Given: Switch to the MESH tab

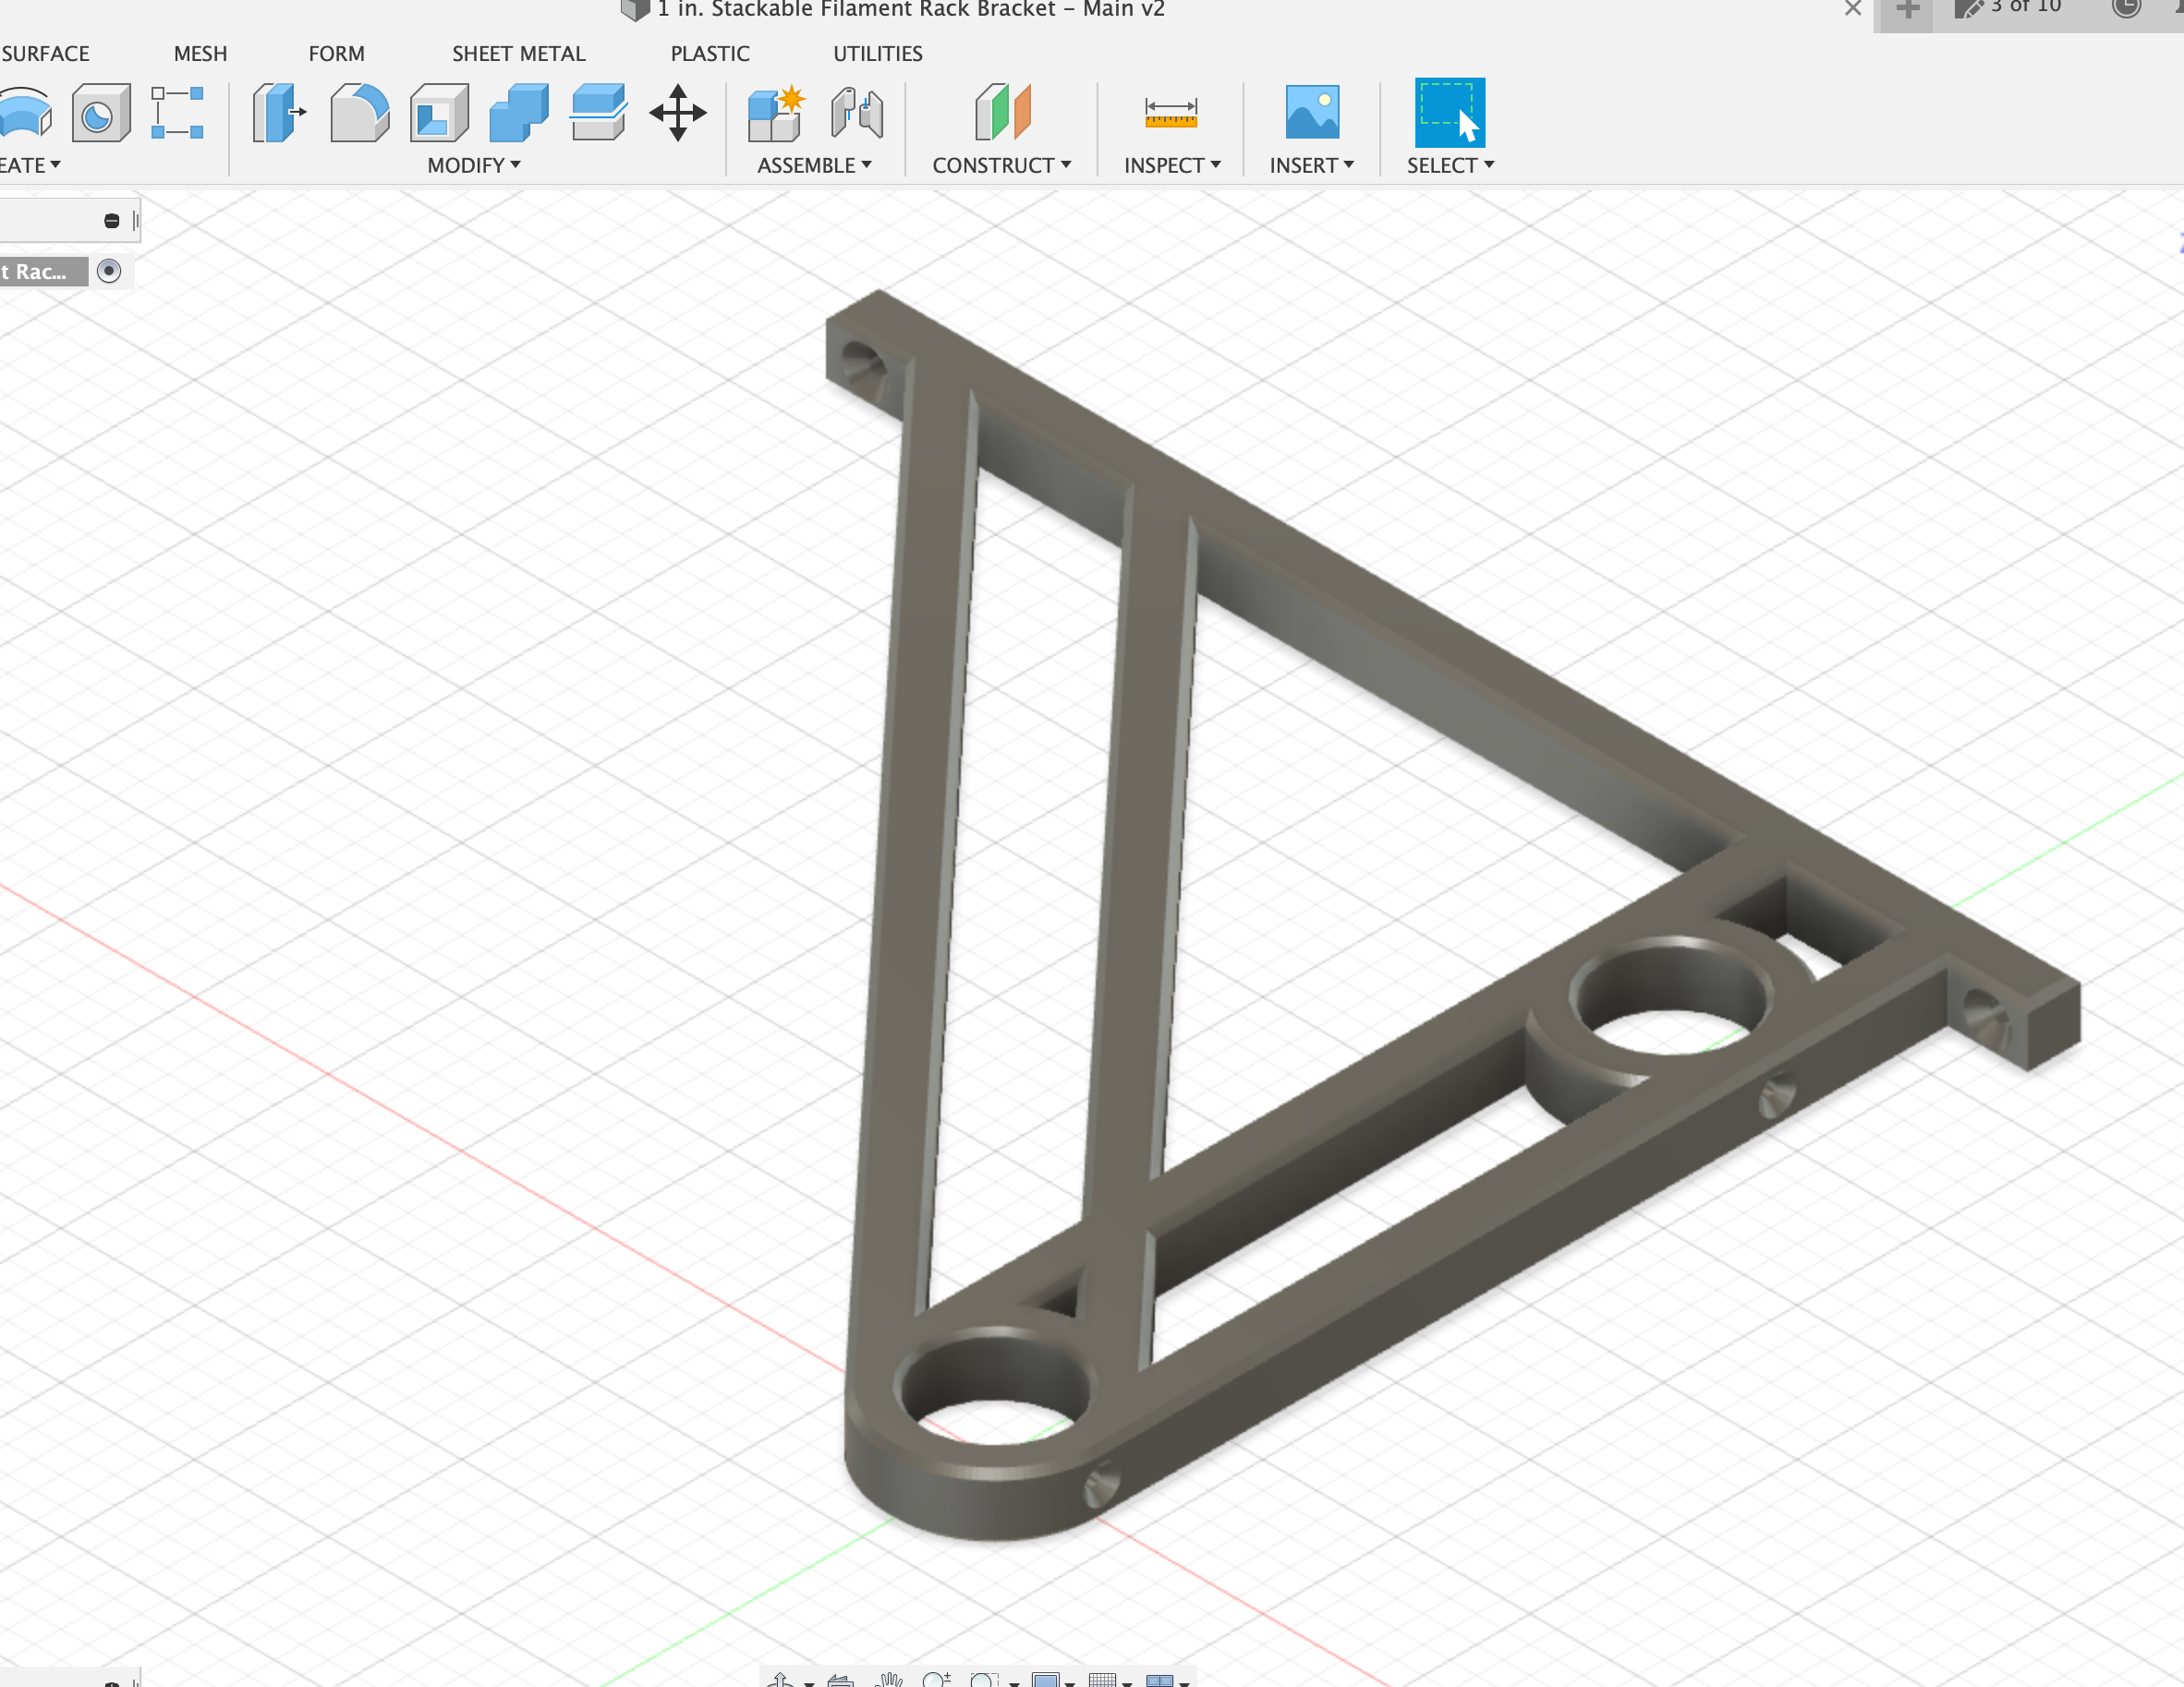Looking at the screenshot, I should point(200,54).
